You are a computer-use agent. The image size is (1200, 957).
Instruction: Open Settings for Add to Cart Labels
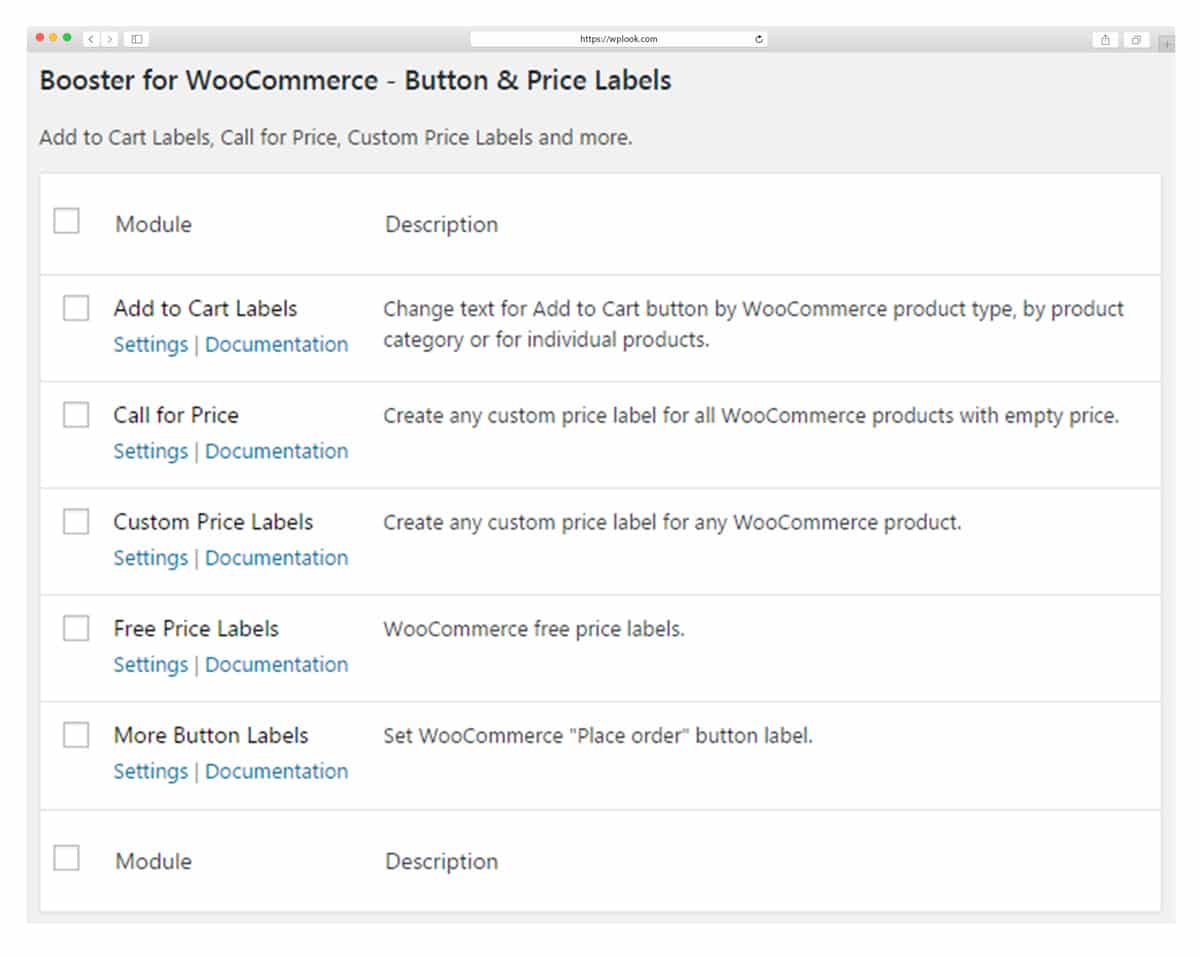click(x=151, y=344)
